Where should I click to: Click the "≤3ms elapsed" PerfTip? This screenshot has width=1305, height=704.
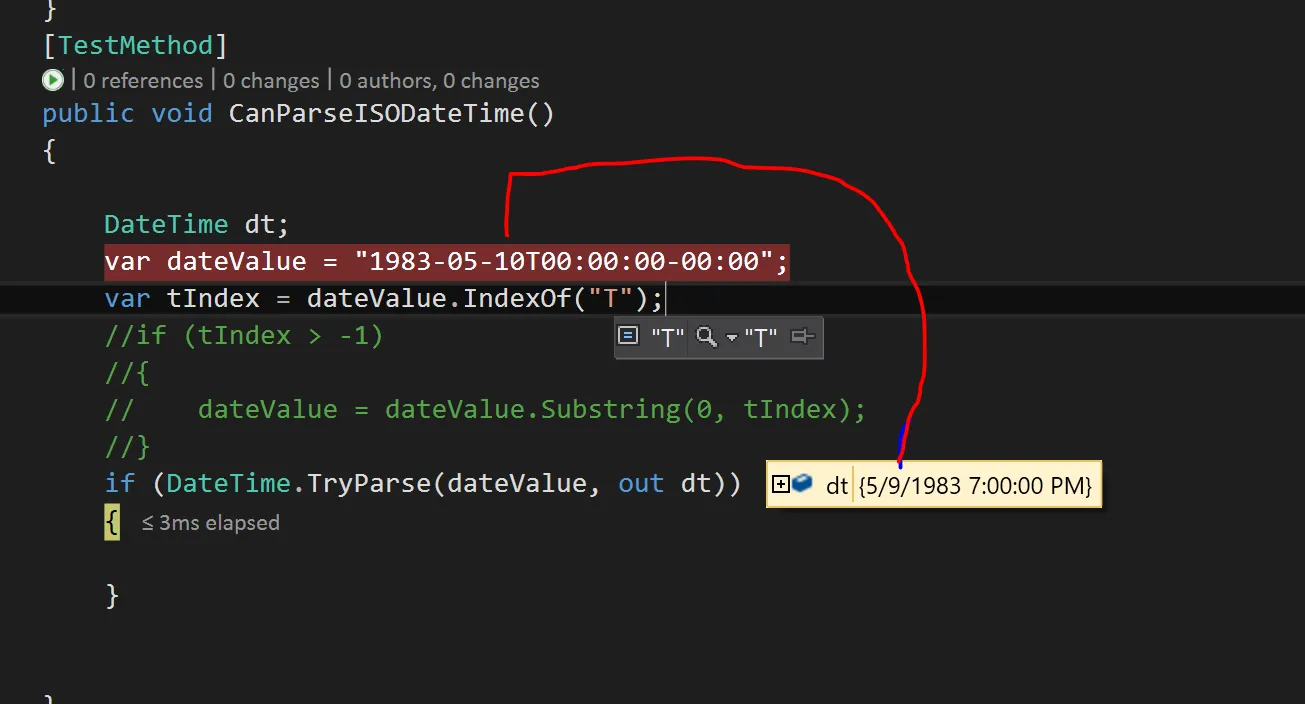coord(210,523)
